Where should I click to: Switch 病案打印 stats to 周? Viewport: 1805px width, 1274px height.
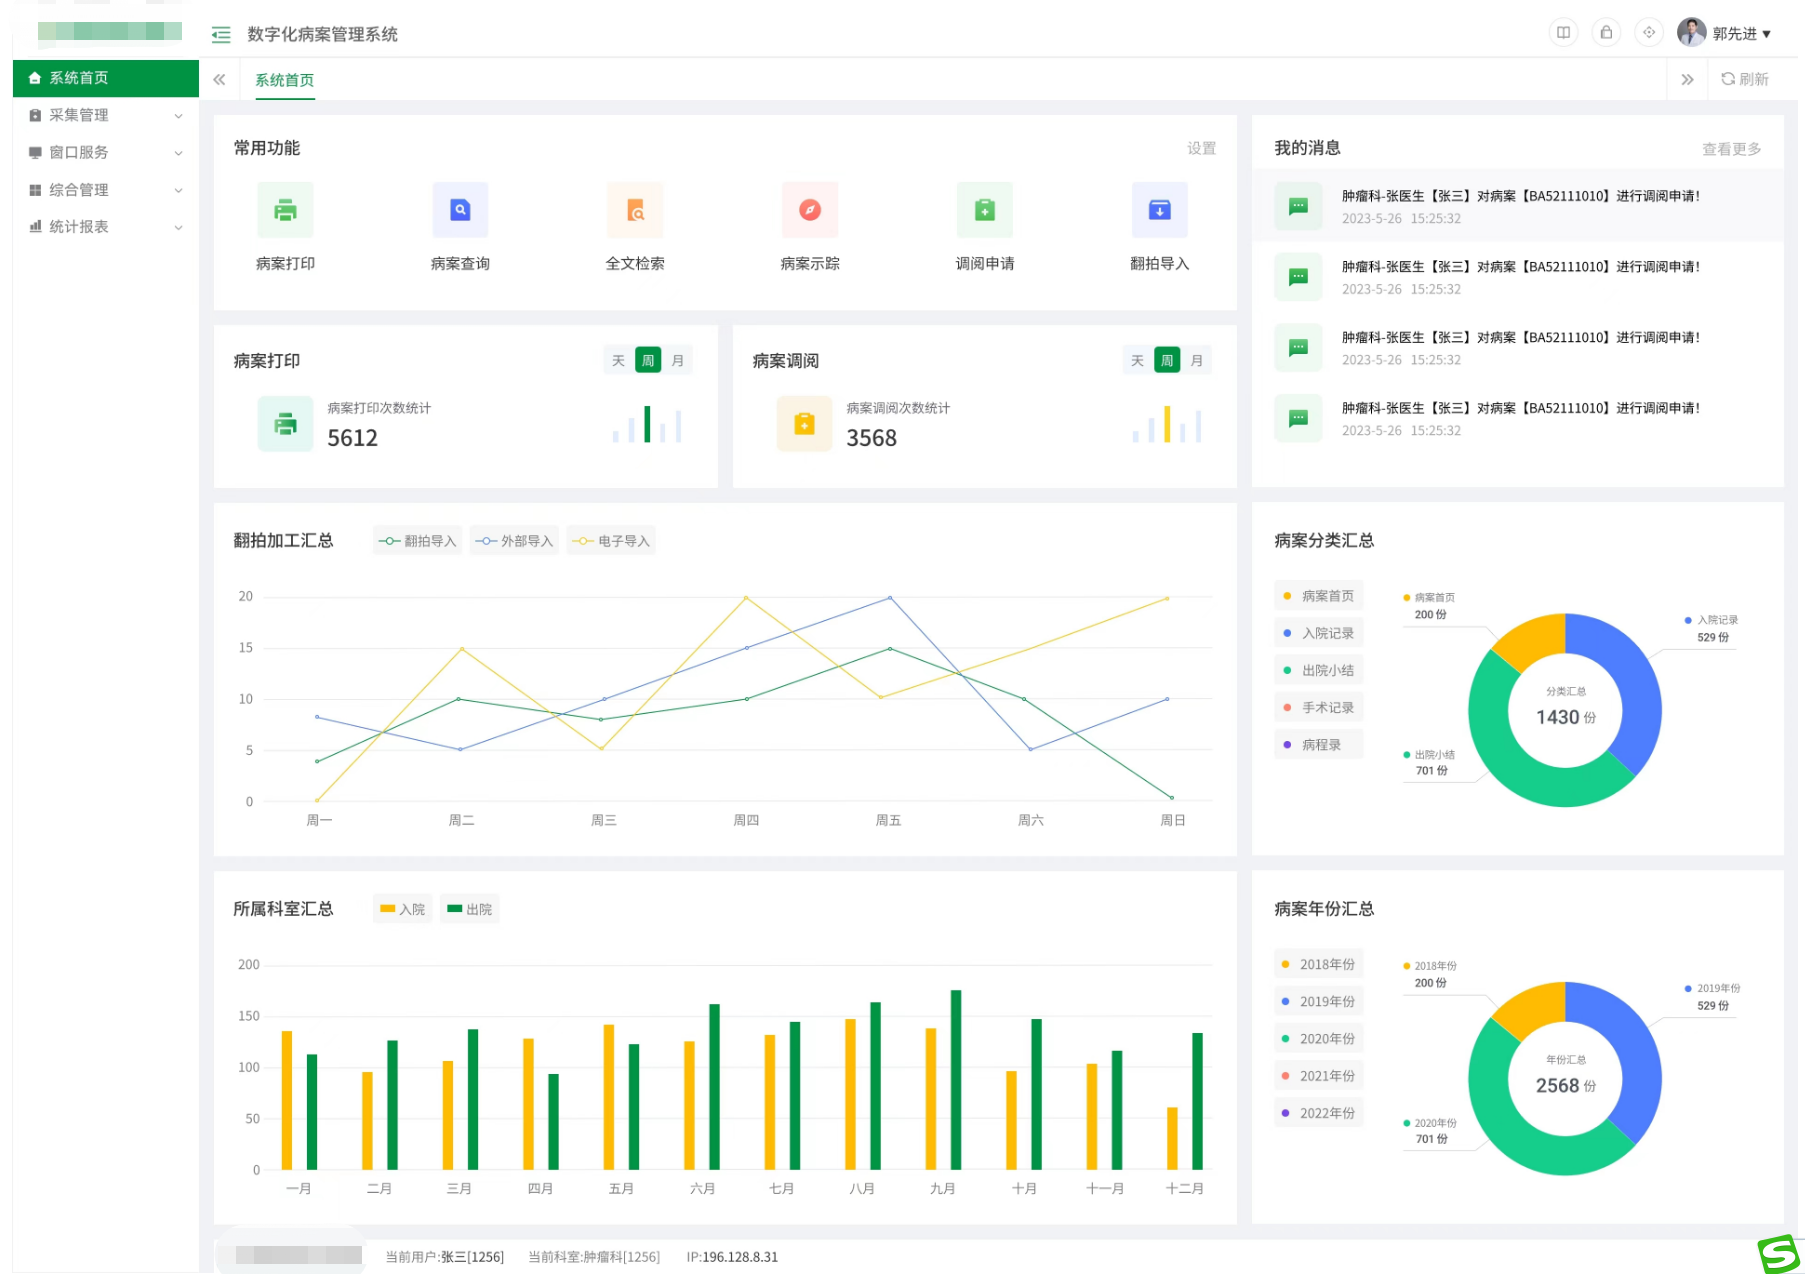[648, 360]
